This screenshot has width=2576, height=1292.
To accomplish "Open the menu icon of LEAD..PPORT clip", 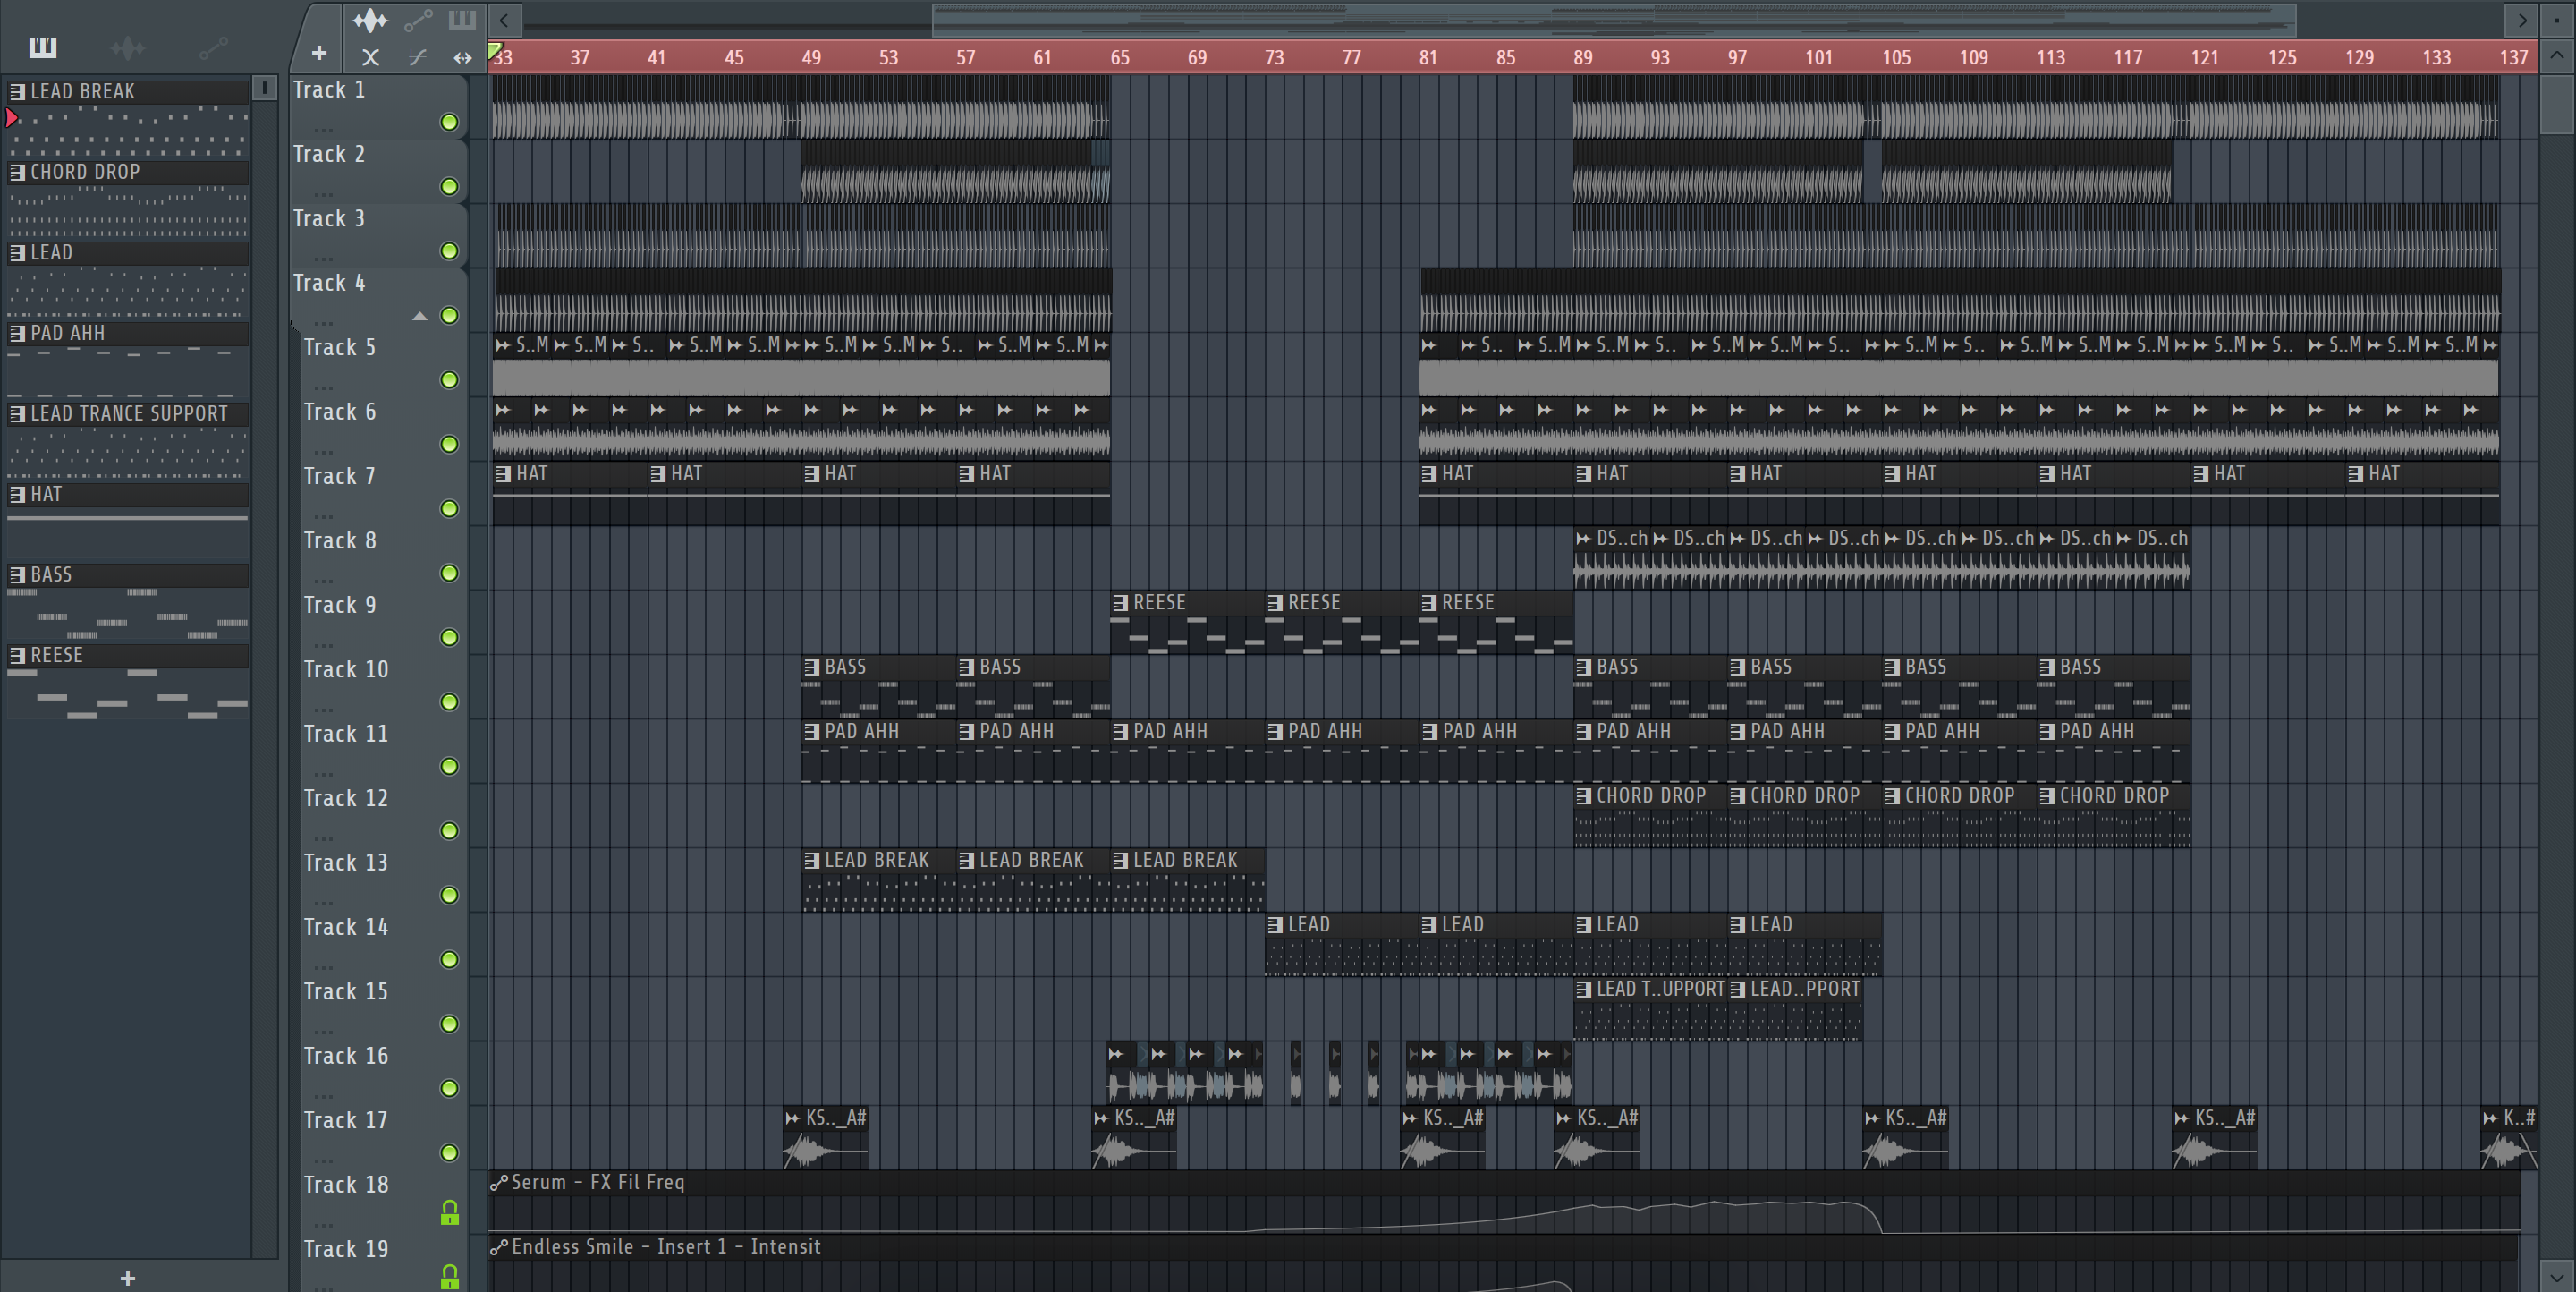I will point(1738,989).
